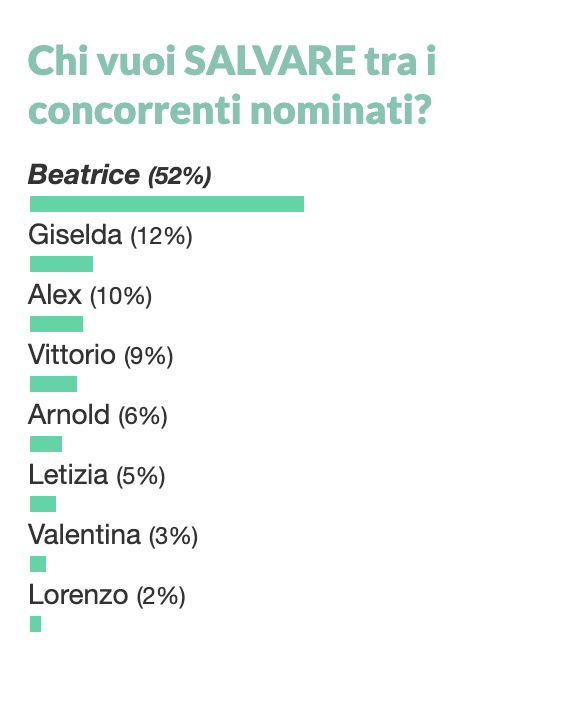Click Valentina's green result bar
572x702 pixels.
pos(38,564)
